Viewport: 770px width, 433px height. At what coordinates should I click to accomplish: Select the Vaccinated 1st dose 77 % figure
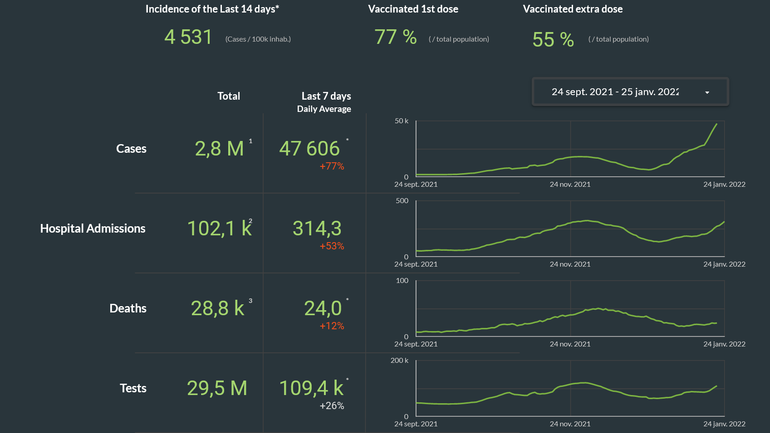point(395,38)
